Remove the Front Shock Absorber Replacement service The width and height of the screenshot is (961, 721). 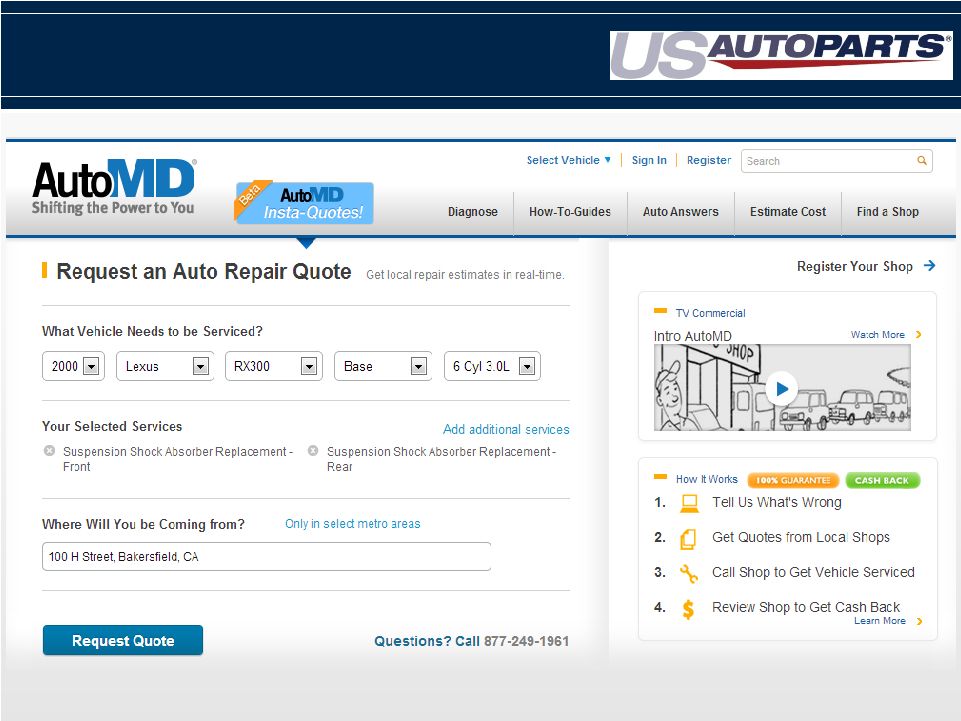(50, 452)
